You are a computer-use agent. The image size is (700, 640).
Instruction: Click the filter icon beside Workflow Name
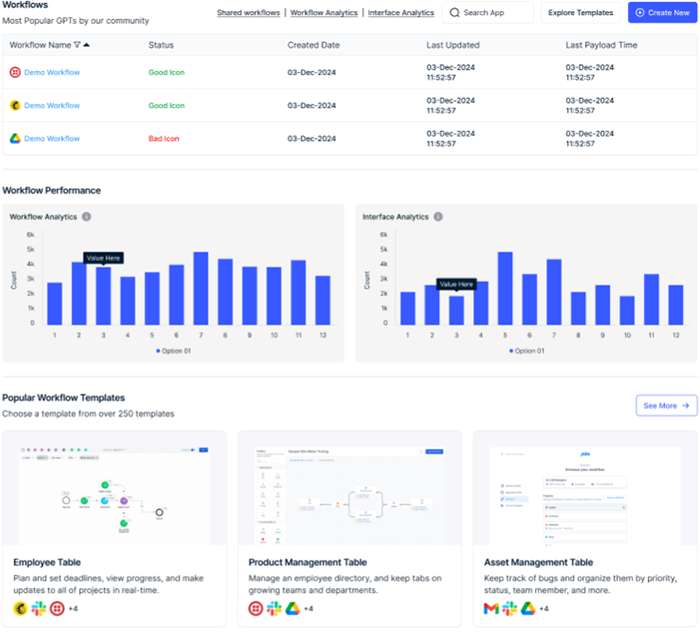(x=77, y=45)
